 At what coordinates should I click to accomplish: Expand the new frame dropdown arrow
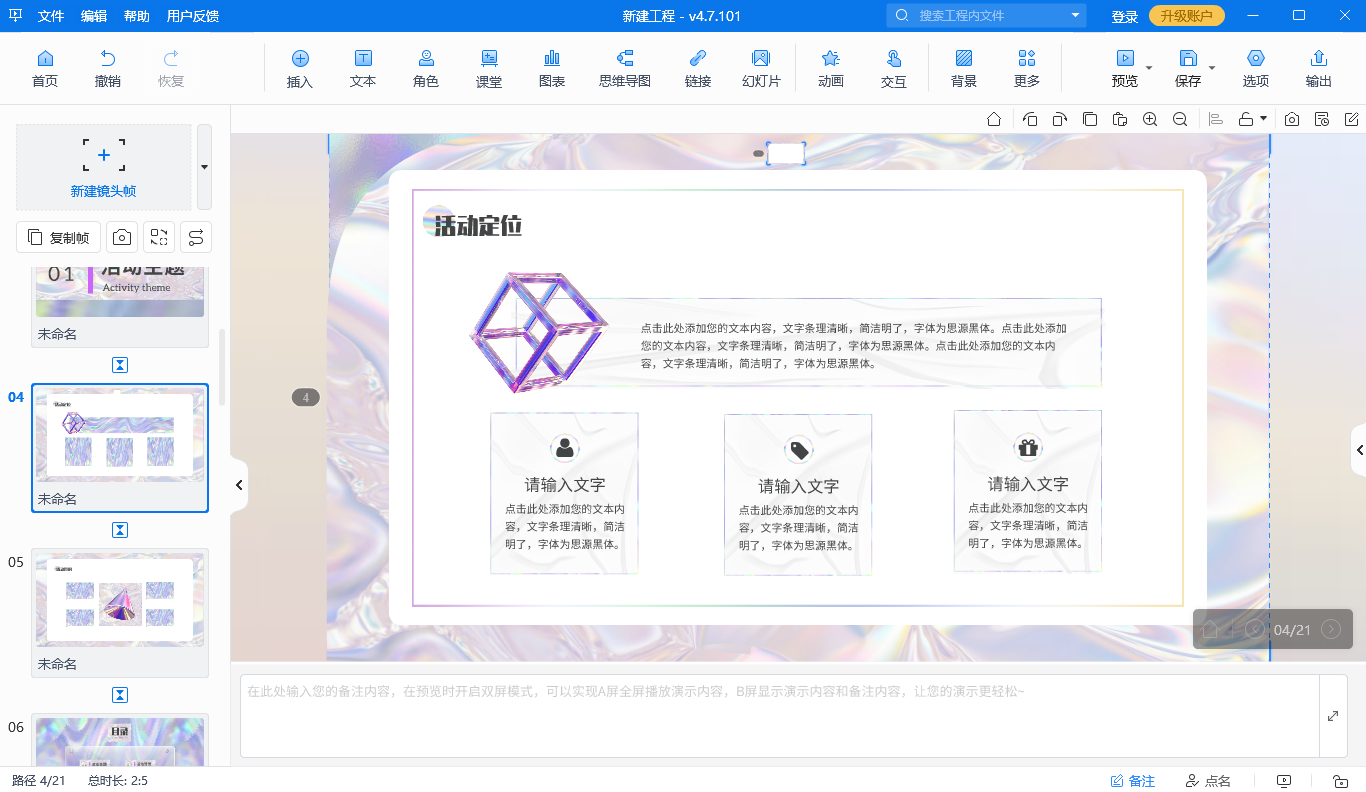[x=204, y=167]
